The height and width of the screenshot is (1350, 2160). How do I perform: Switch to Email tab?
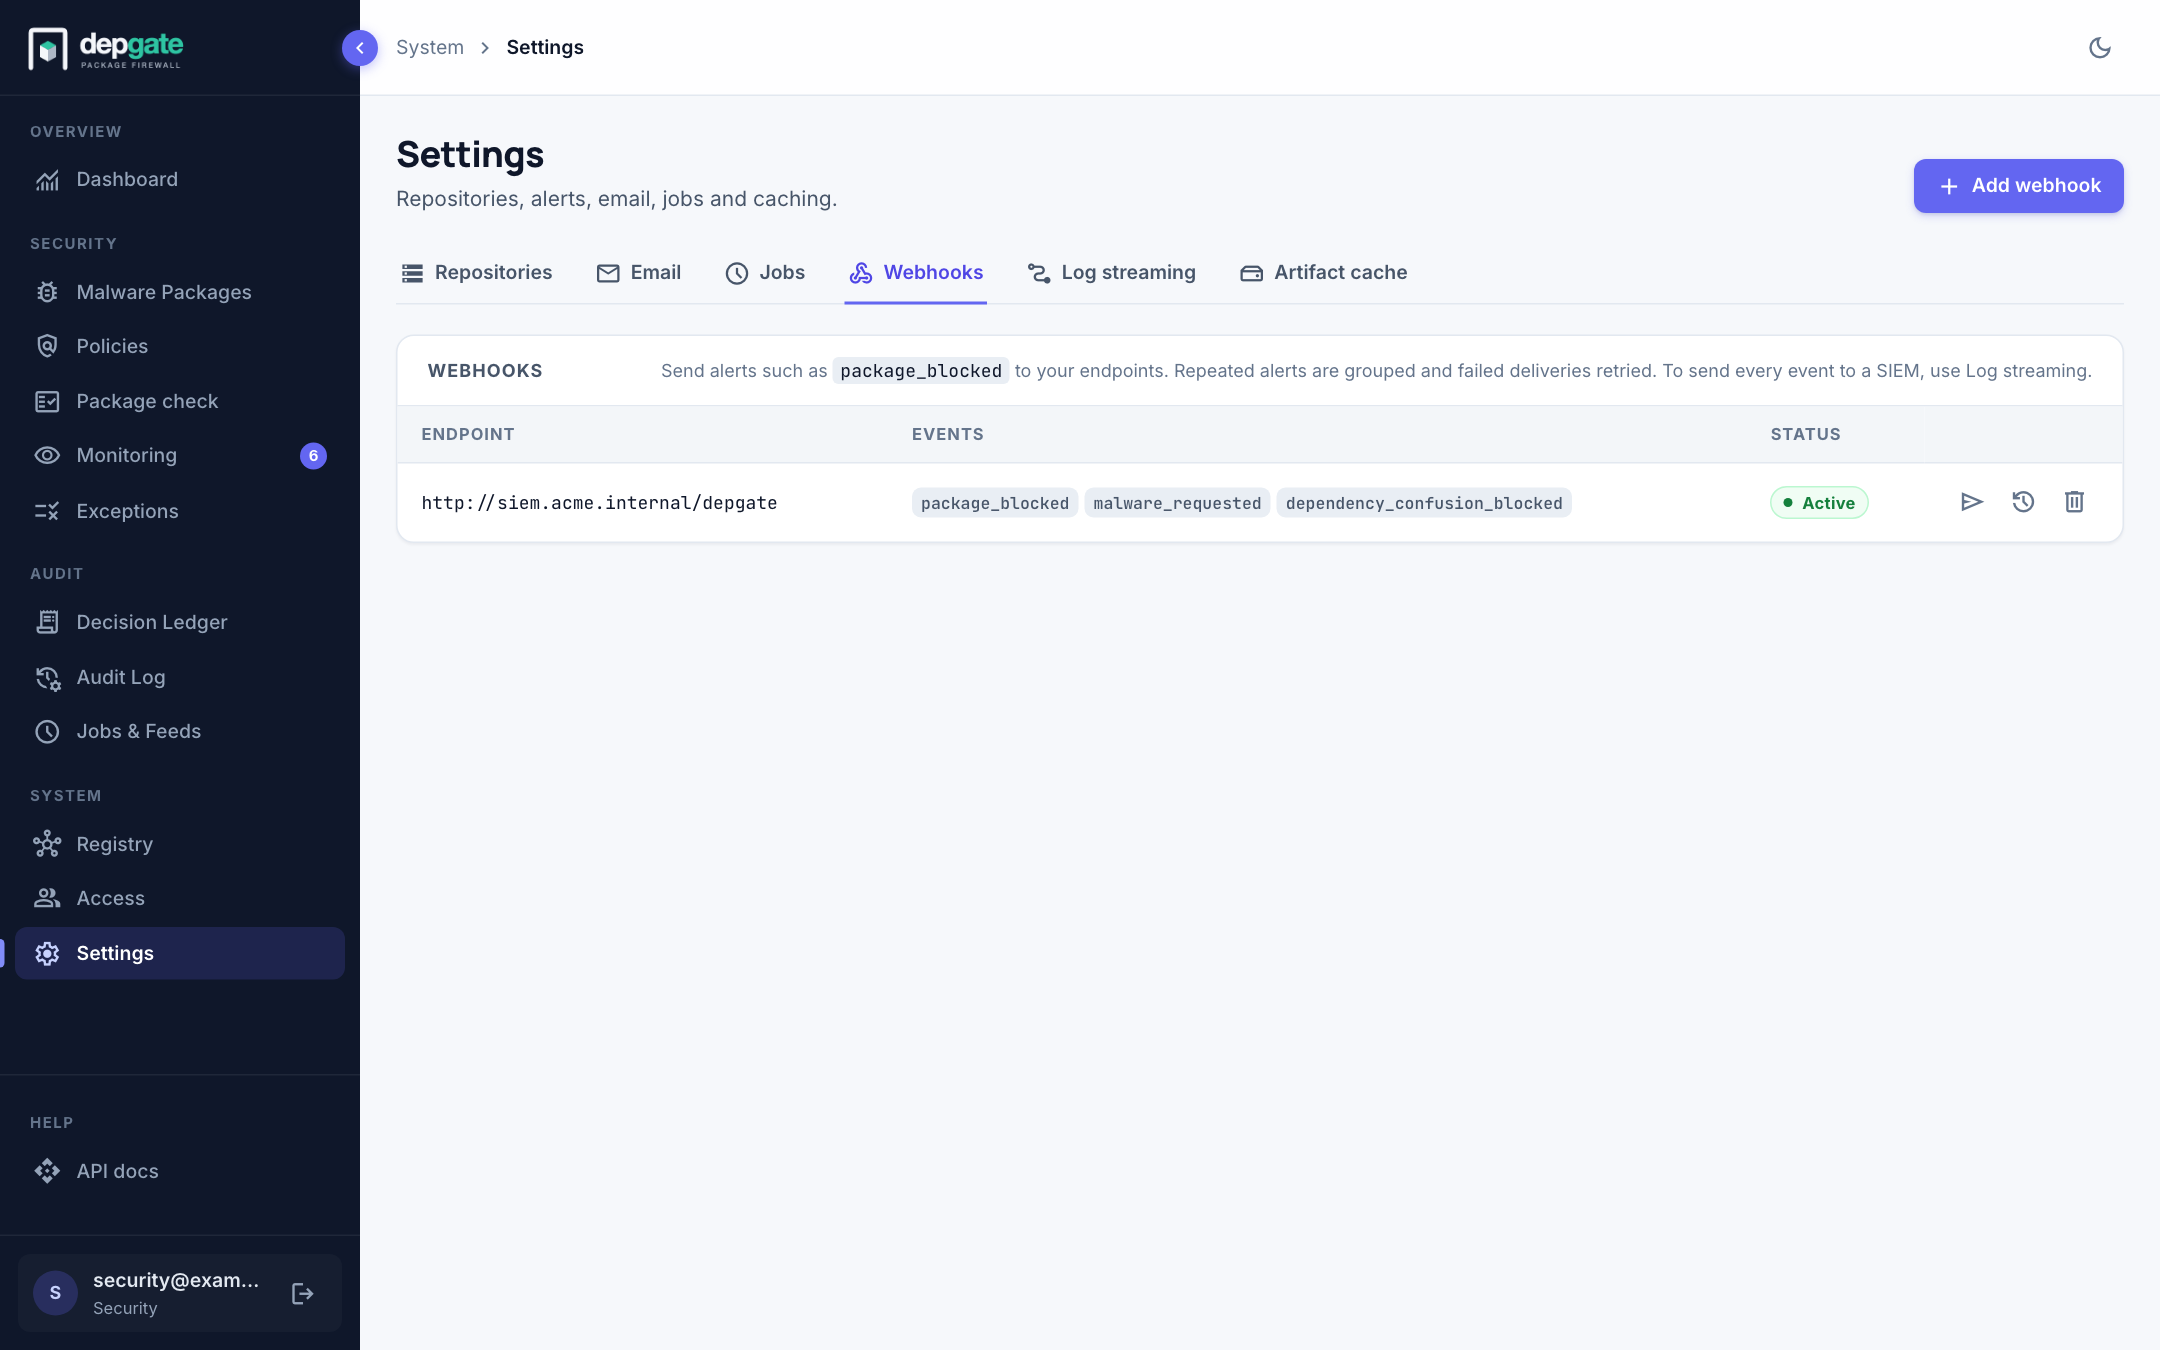tap(638, 273)
